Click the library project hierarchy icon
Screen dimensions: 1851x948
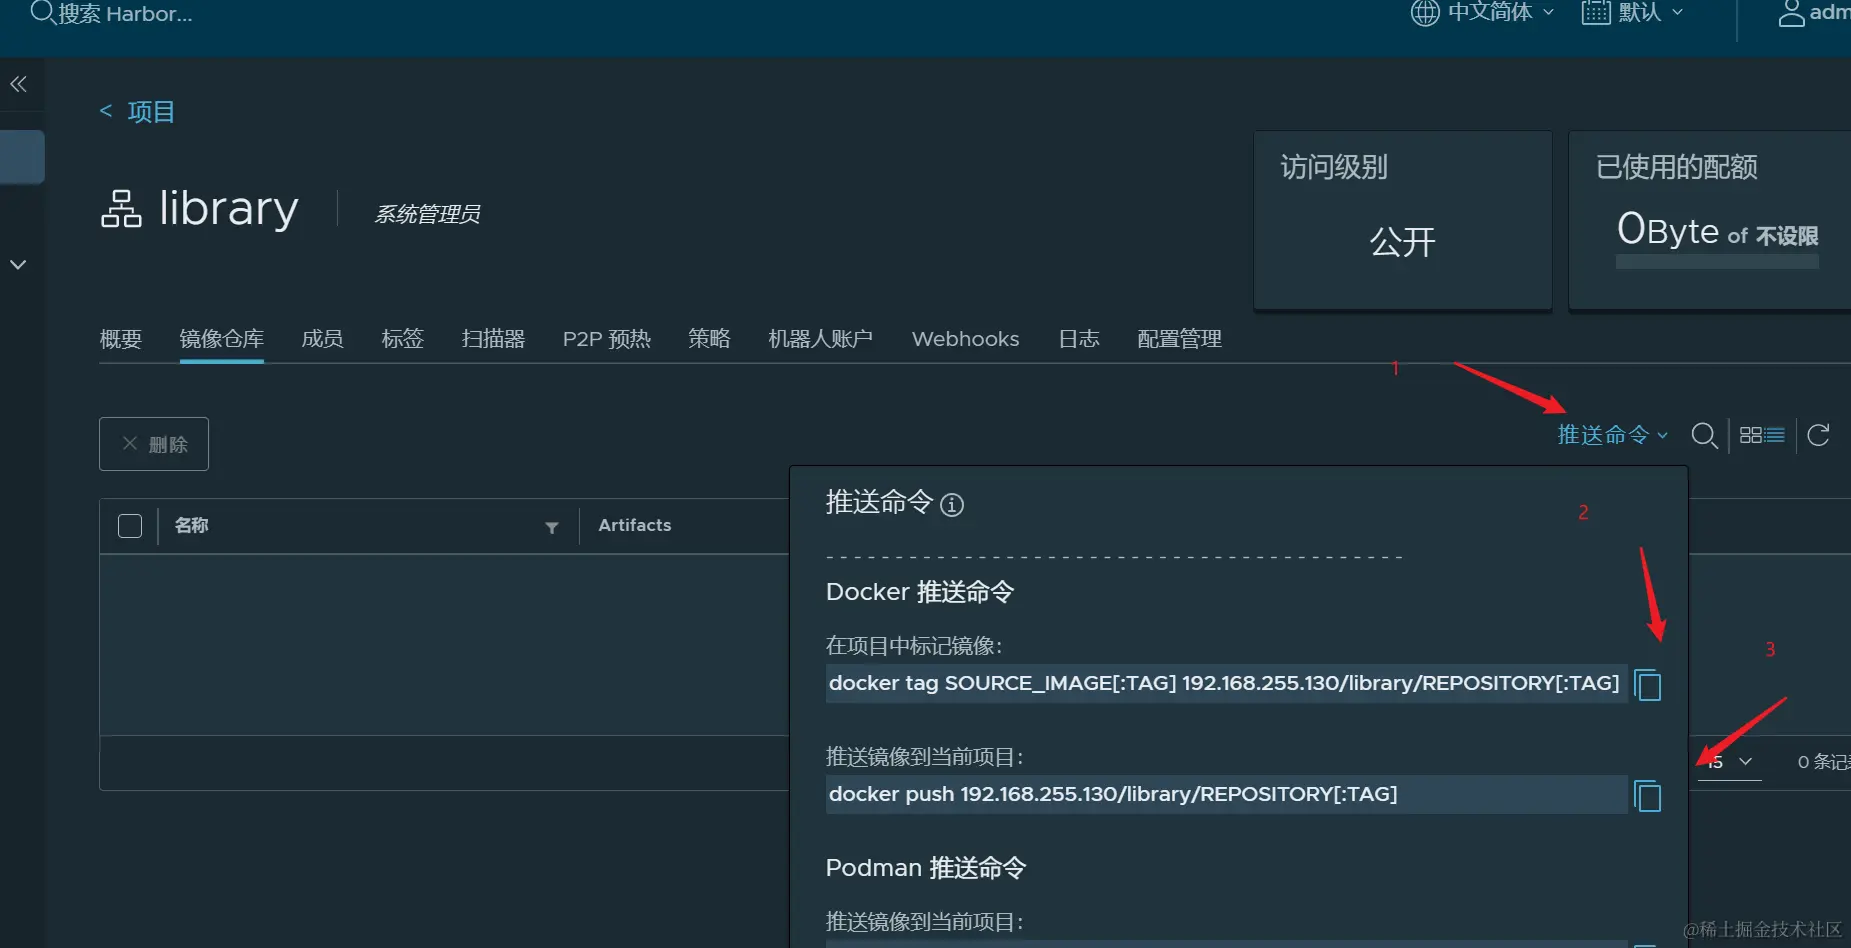[x=122, y=209]
